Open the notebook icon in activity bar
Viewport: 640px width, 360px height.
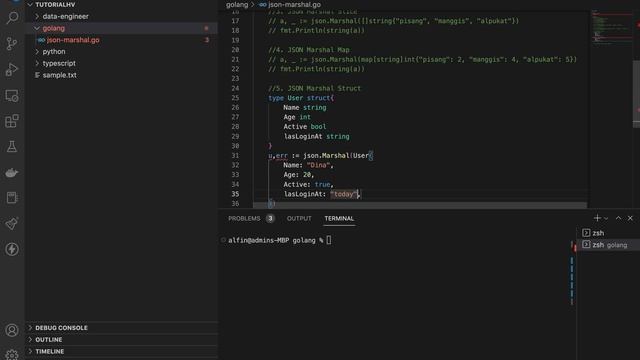(12, 198)
